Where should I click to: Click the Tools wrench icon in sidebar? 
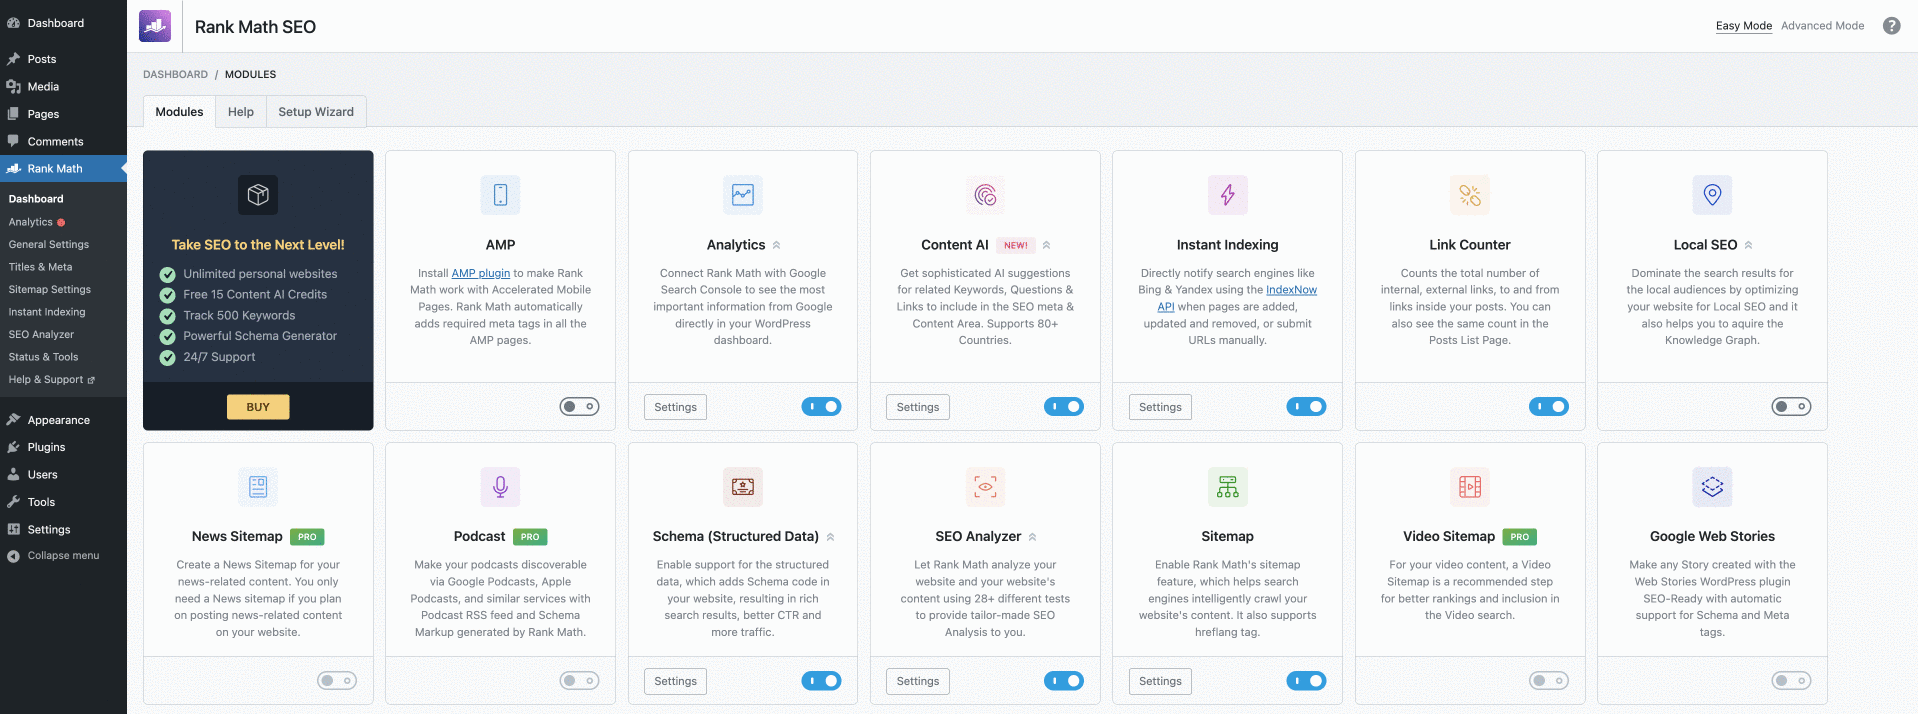[14, 502]
